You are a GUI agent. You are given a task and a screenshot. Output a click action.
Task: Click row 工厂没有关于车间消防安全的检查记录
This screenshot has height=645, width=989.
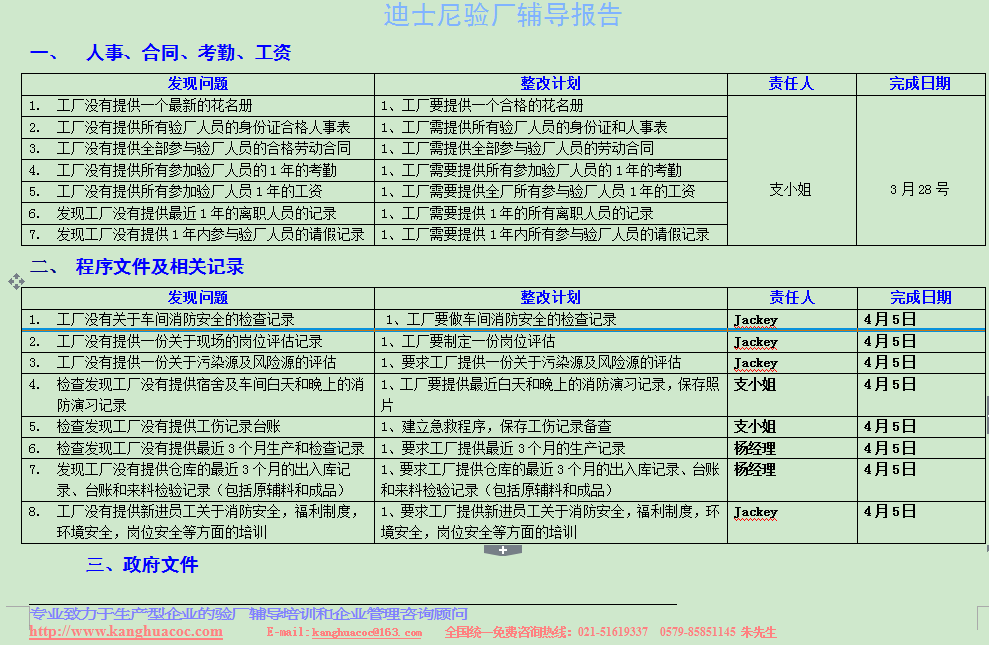point(198,320)
